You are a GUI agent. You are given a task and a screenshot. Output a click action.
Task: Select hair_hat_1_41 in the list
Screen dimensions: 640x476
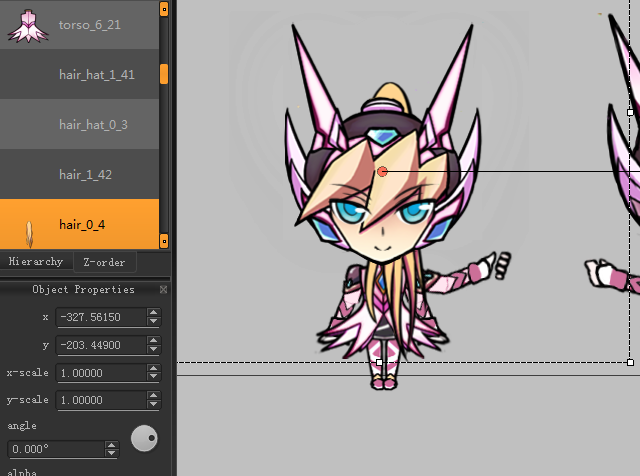coord(96,74)
